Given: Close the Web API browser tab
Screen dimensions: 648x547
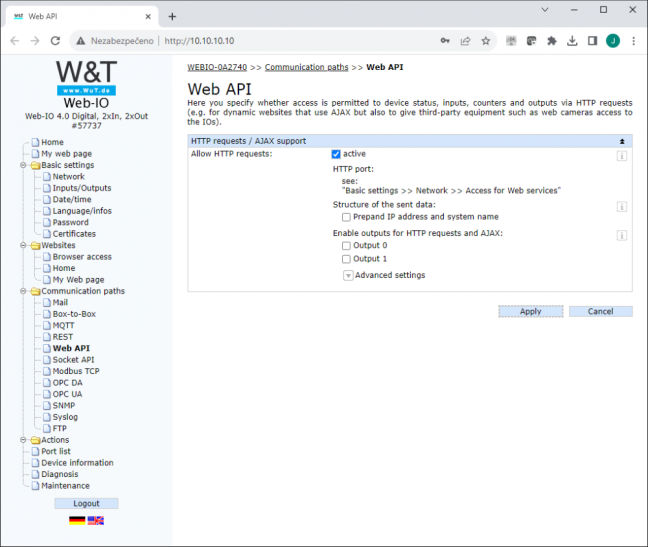Looking at the screenshot, I should (148, 17).
